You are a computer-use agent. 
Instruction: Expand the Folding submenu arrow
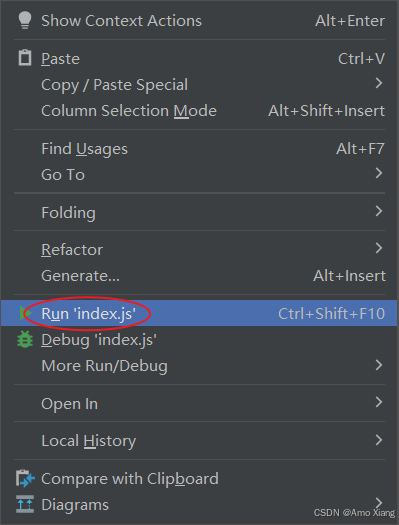coord(379,211)
